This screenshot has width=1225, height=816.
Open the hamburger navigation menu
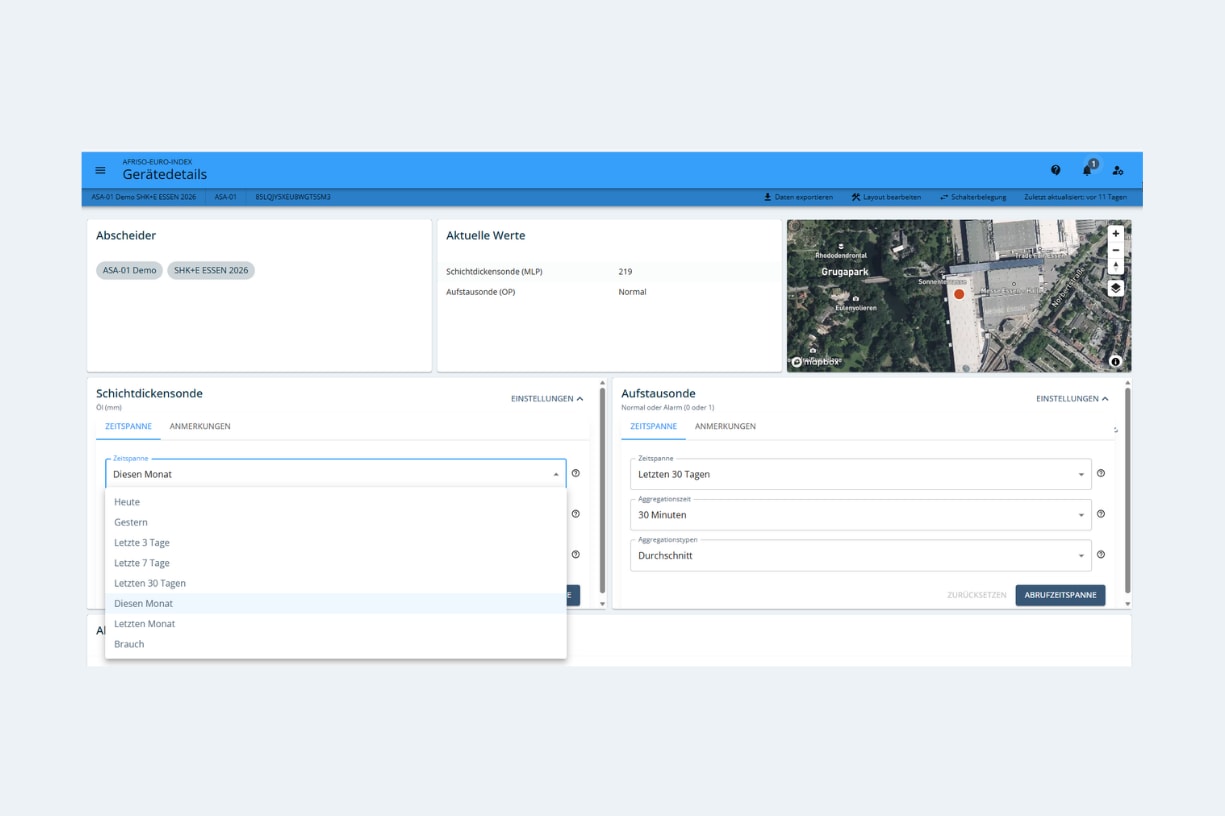tap(100, 170)
